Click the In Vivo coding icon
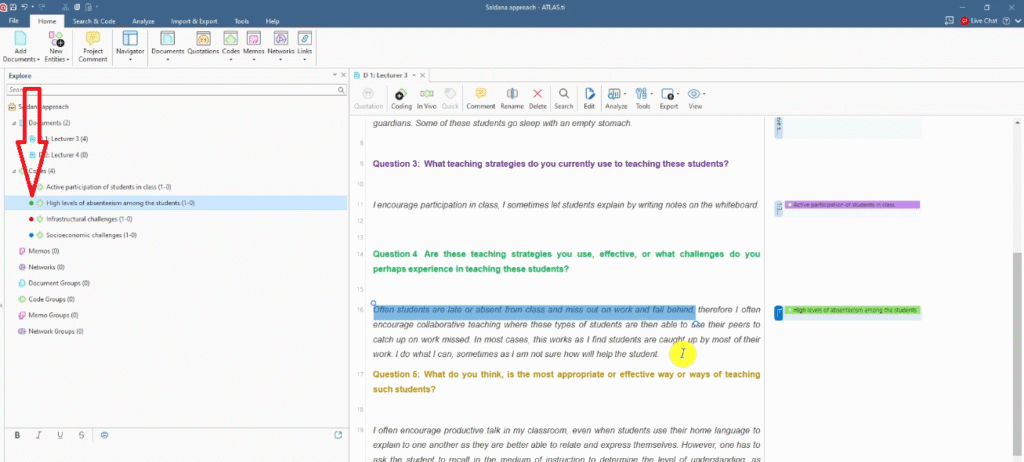Viewport: 1024px width, 462px height. point(427,98)
